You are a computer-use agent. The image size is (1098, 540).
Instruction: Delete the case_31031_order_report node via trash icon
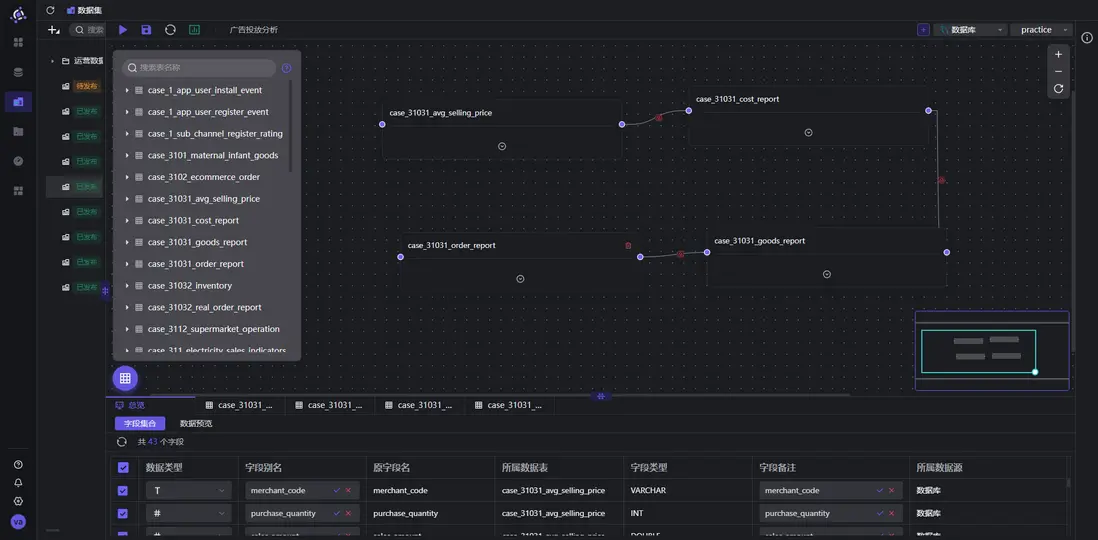628,245
